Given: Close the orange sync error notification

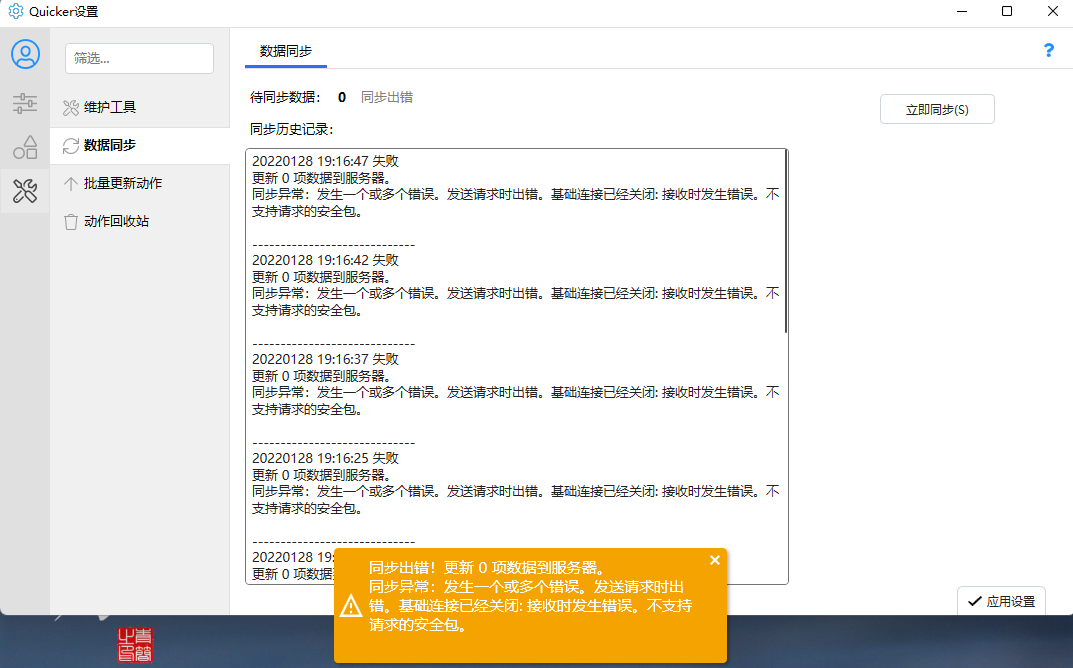Looking at the screenshot, I should [714, 560].
